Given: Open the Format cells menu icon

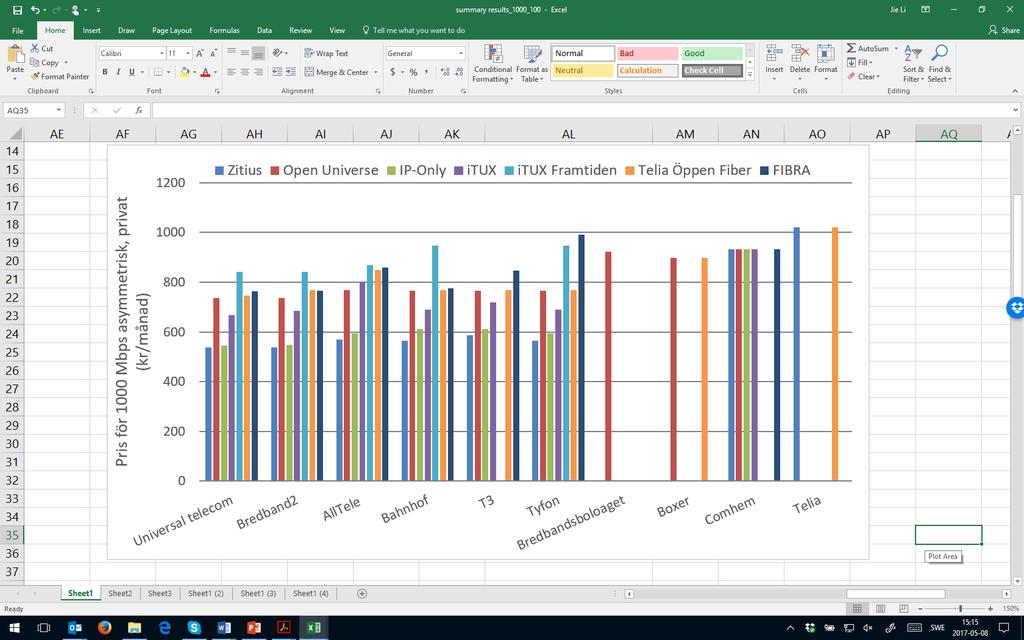Looking at the screenshot, I should 825,54.
